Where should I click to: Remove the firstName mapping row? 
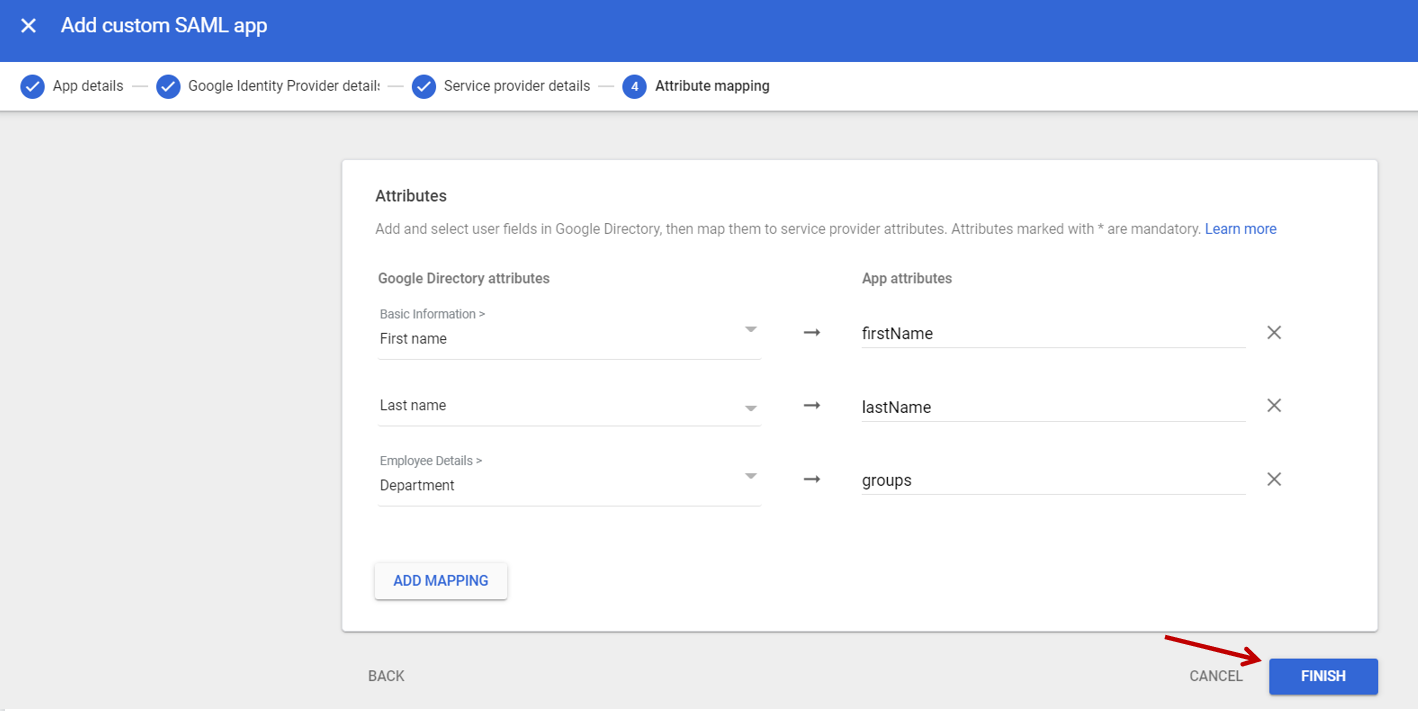click(x=1274, y=333)
